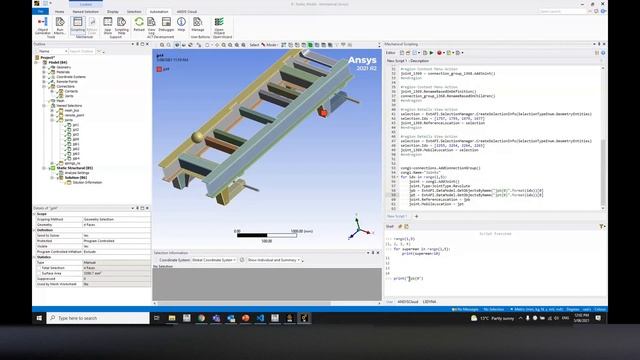640x360 pixels.
Task: Click the red jpt4 legend swatch
Action: [x=159, y=69]
